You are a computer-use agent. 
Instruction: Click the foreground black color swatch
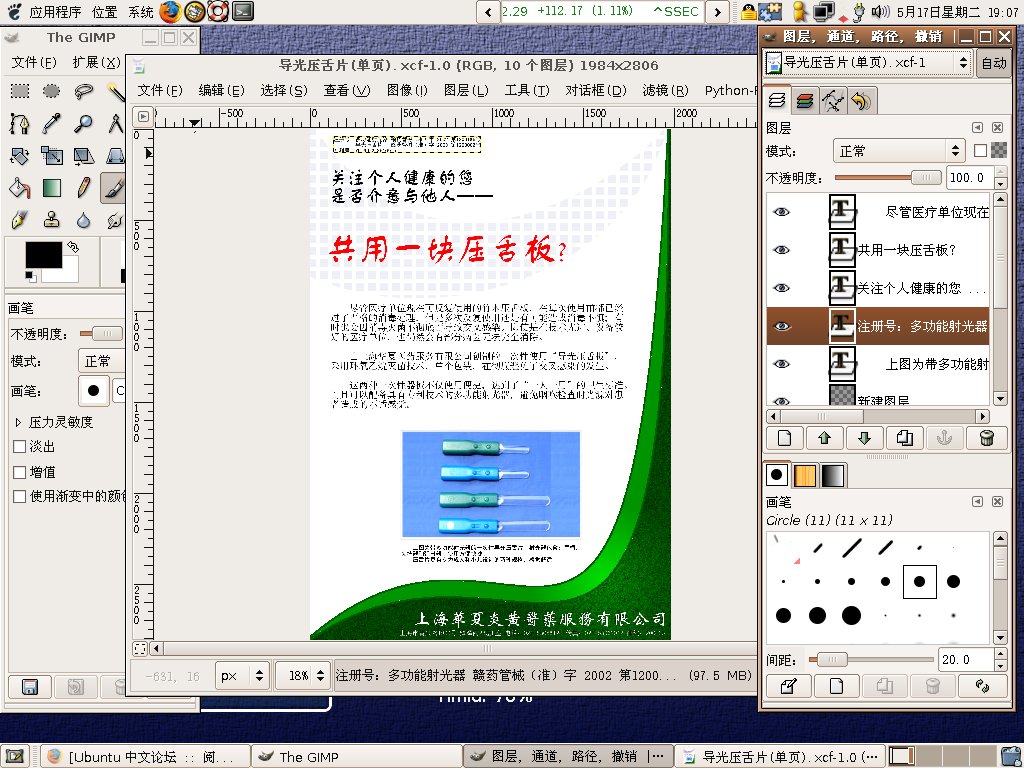click(44, 255)
